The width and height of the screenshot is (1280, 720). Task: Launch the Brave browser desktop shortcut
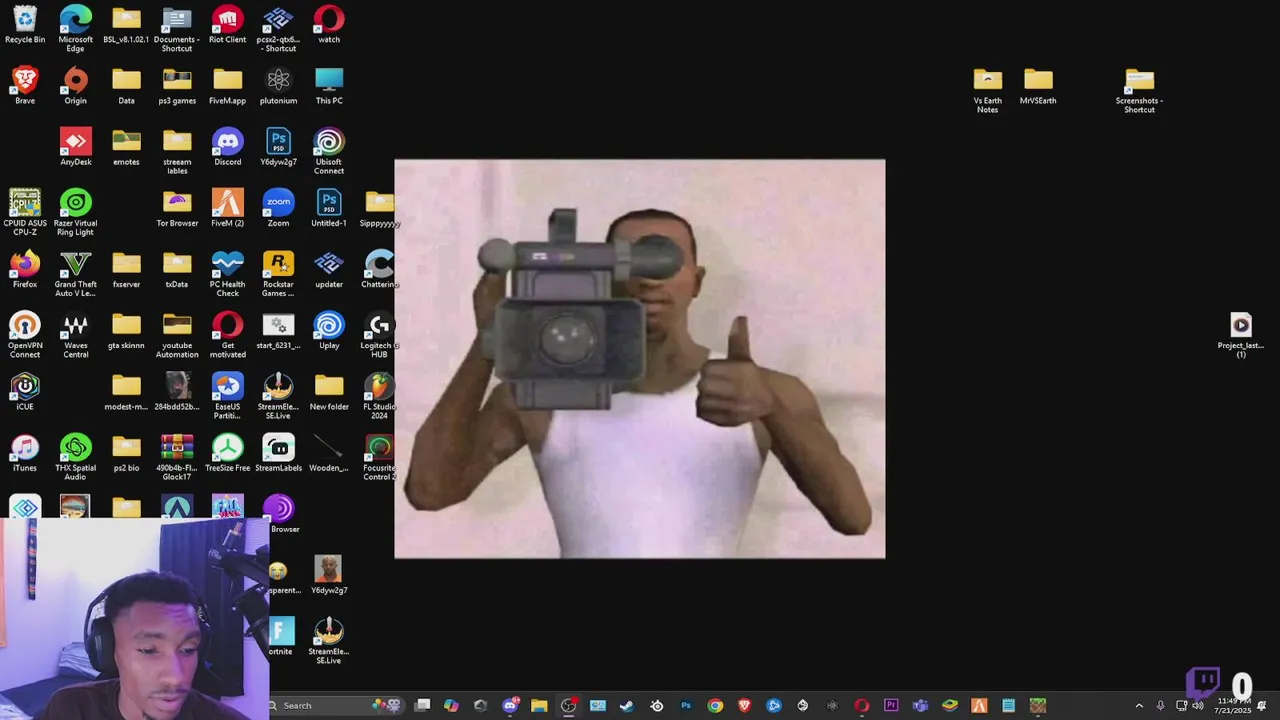coord(25,85)
